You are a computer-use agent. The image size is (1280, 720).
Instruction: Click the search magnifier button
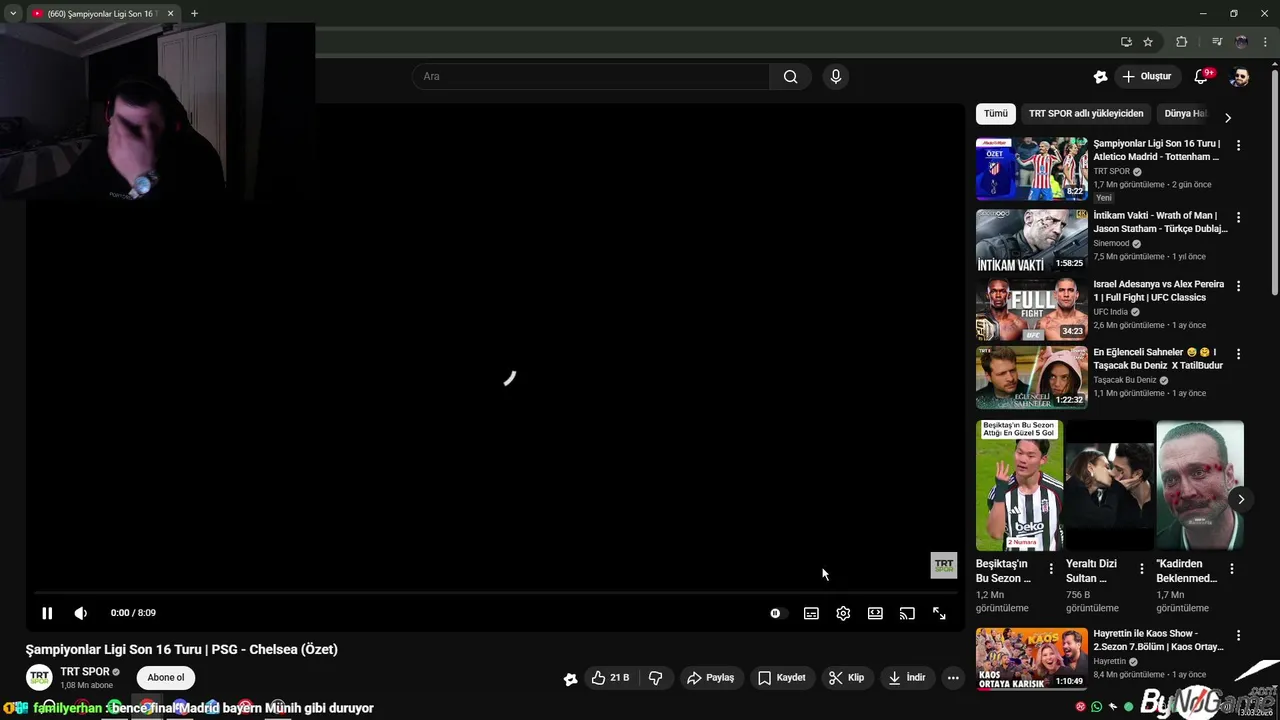(790, 76)
